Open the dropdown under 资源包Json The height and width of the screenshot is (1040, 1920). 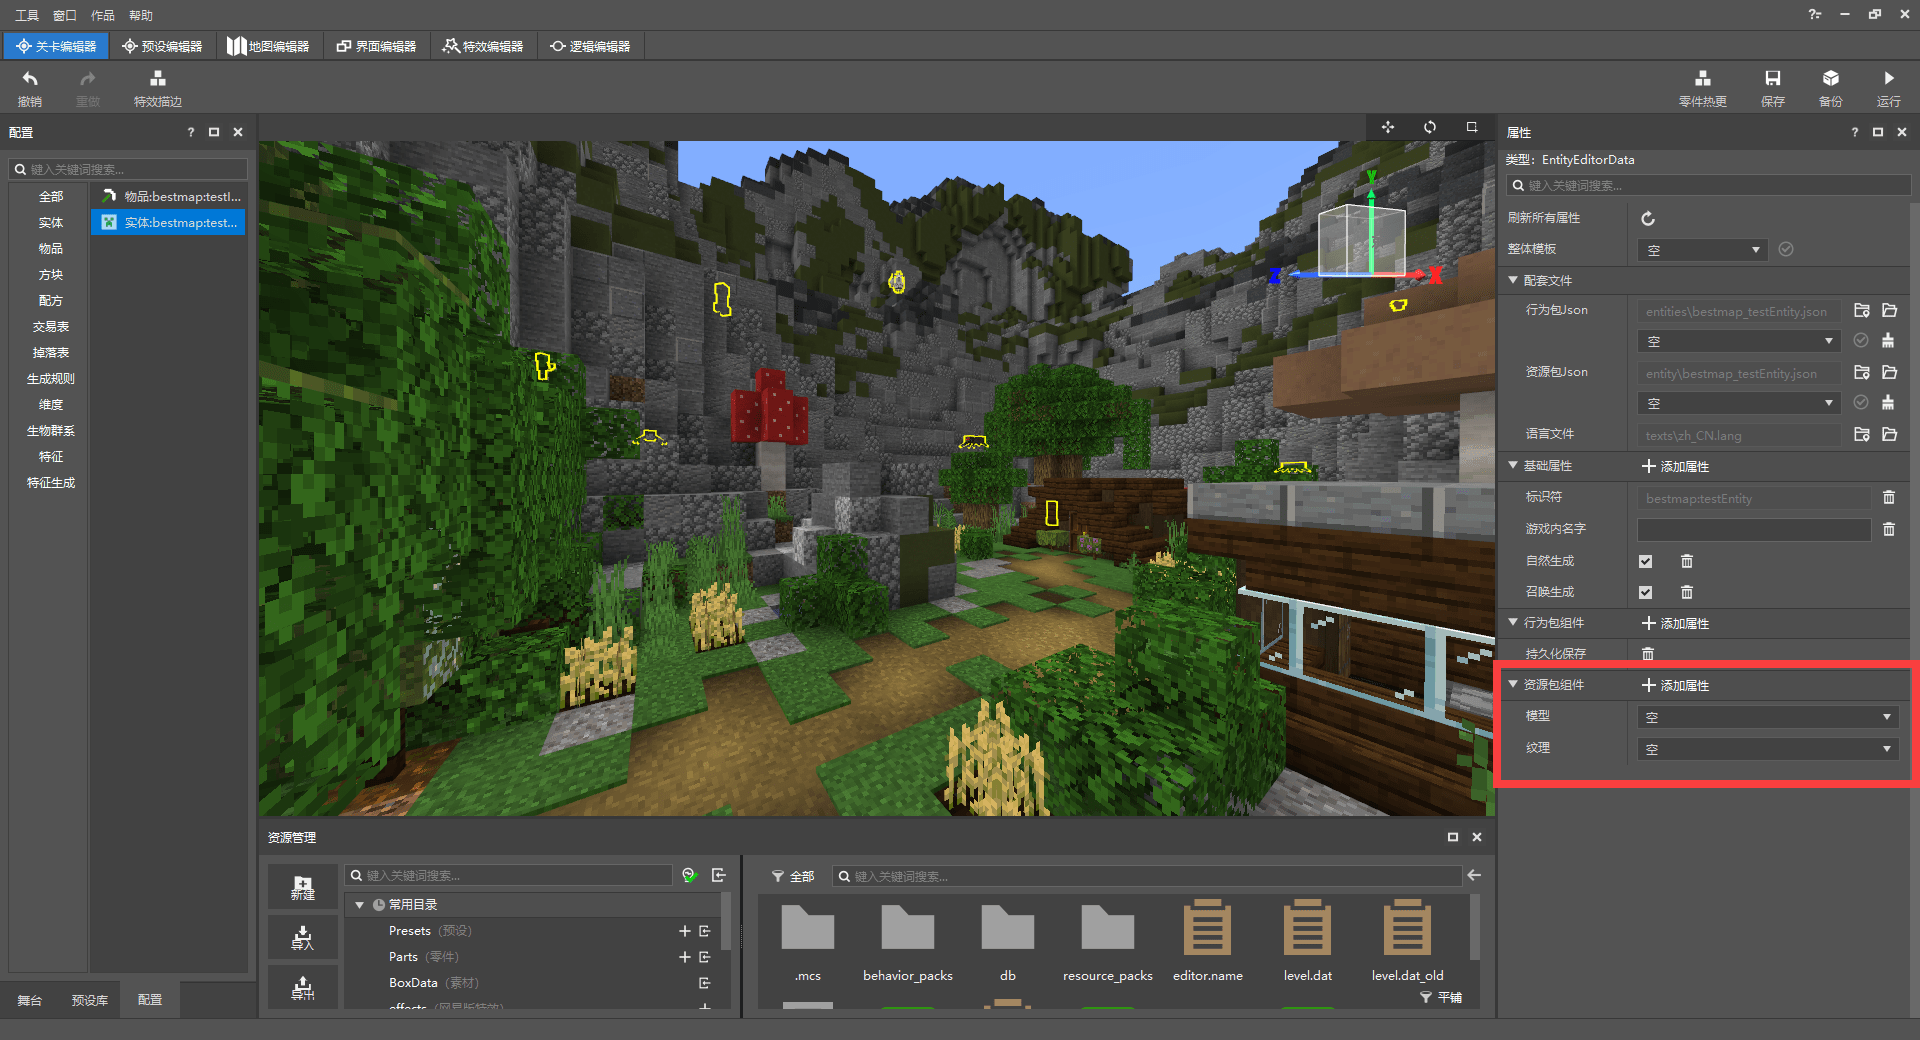click(x=1739, y=403)
